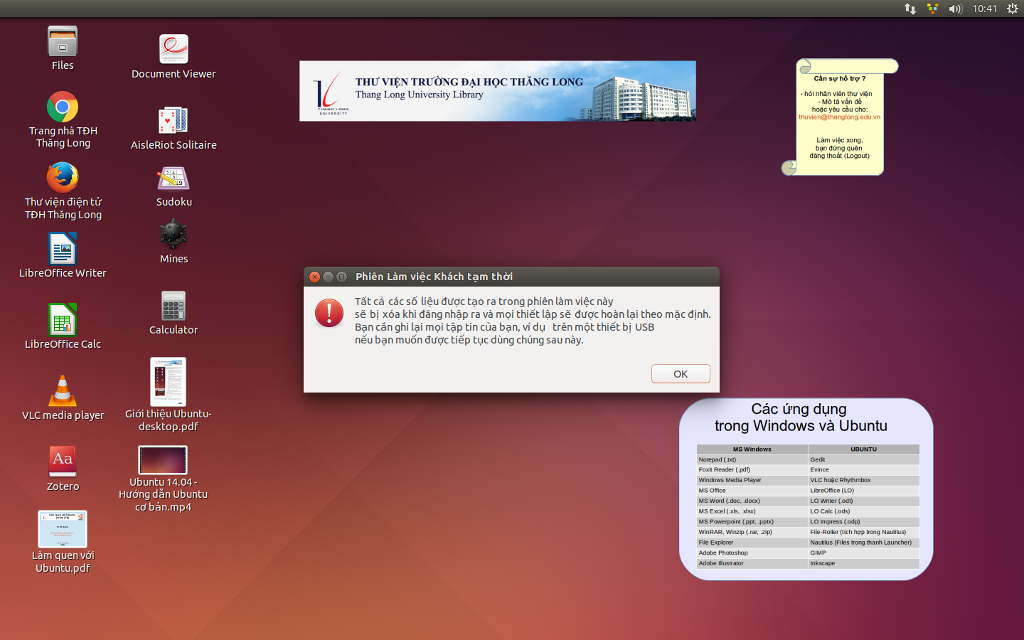Click 'Adobe Photoshop' table cell
The image size is (1024, 640).
click(x=752, y=553)
